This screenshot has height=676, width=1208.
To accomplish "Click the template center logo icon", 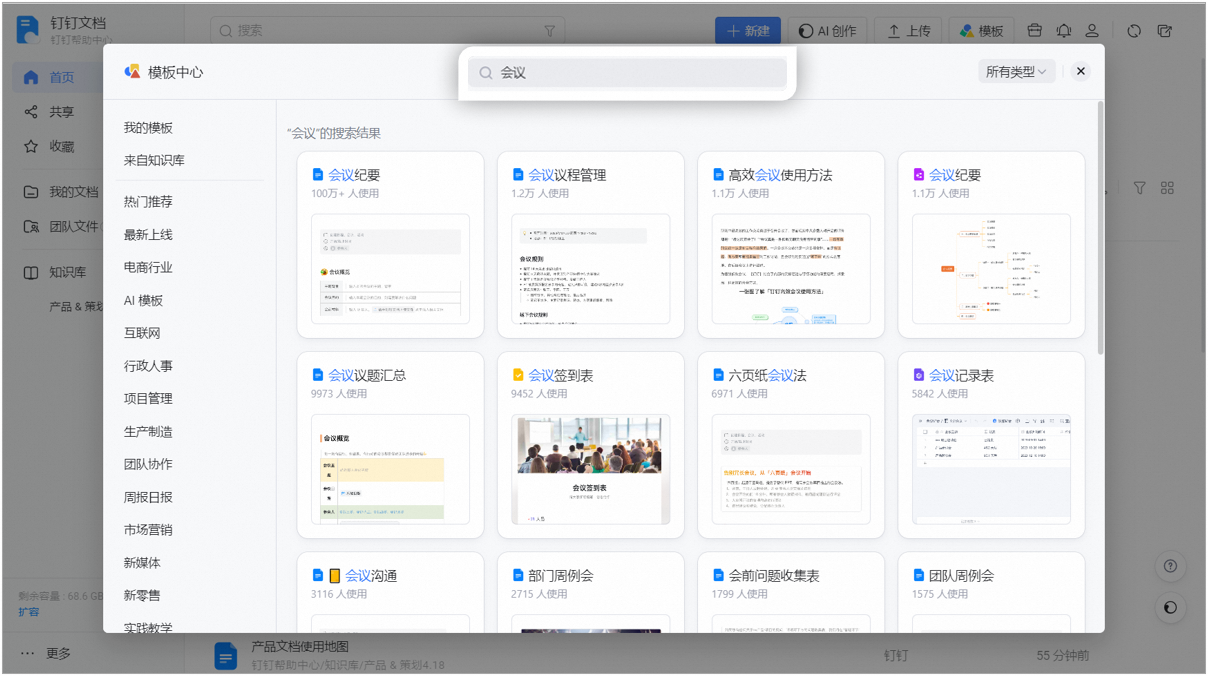I will pos(132,72).
